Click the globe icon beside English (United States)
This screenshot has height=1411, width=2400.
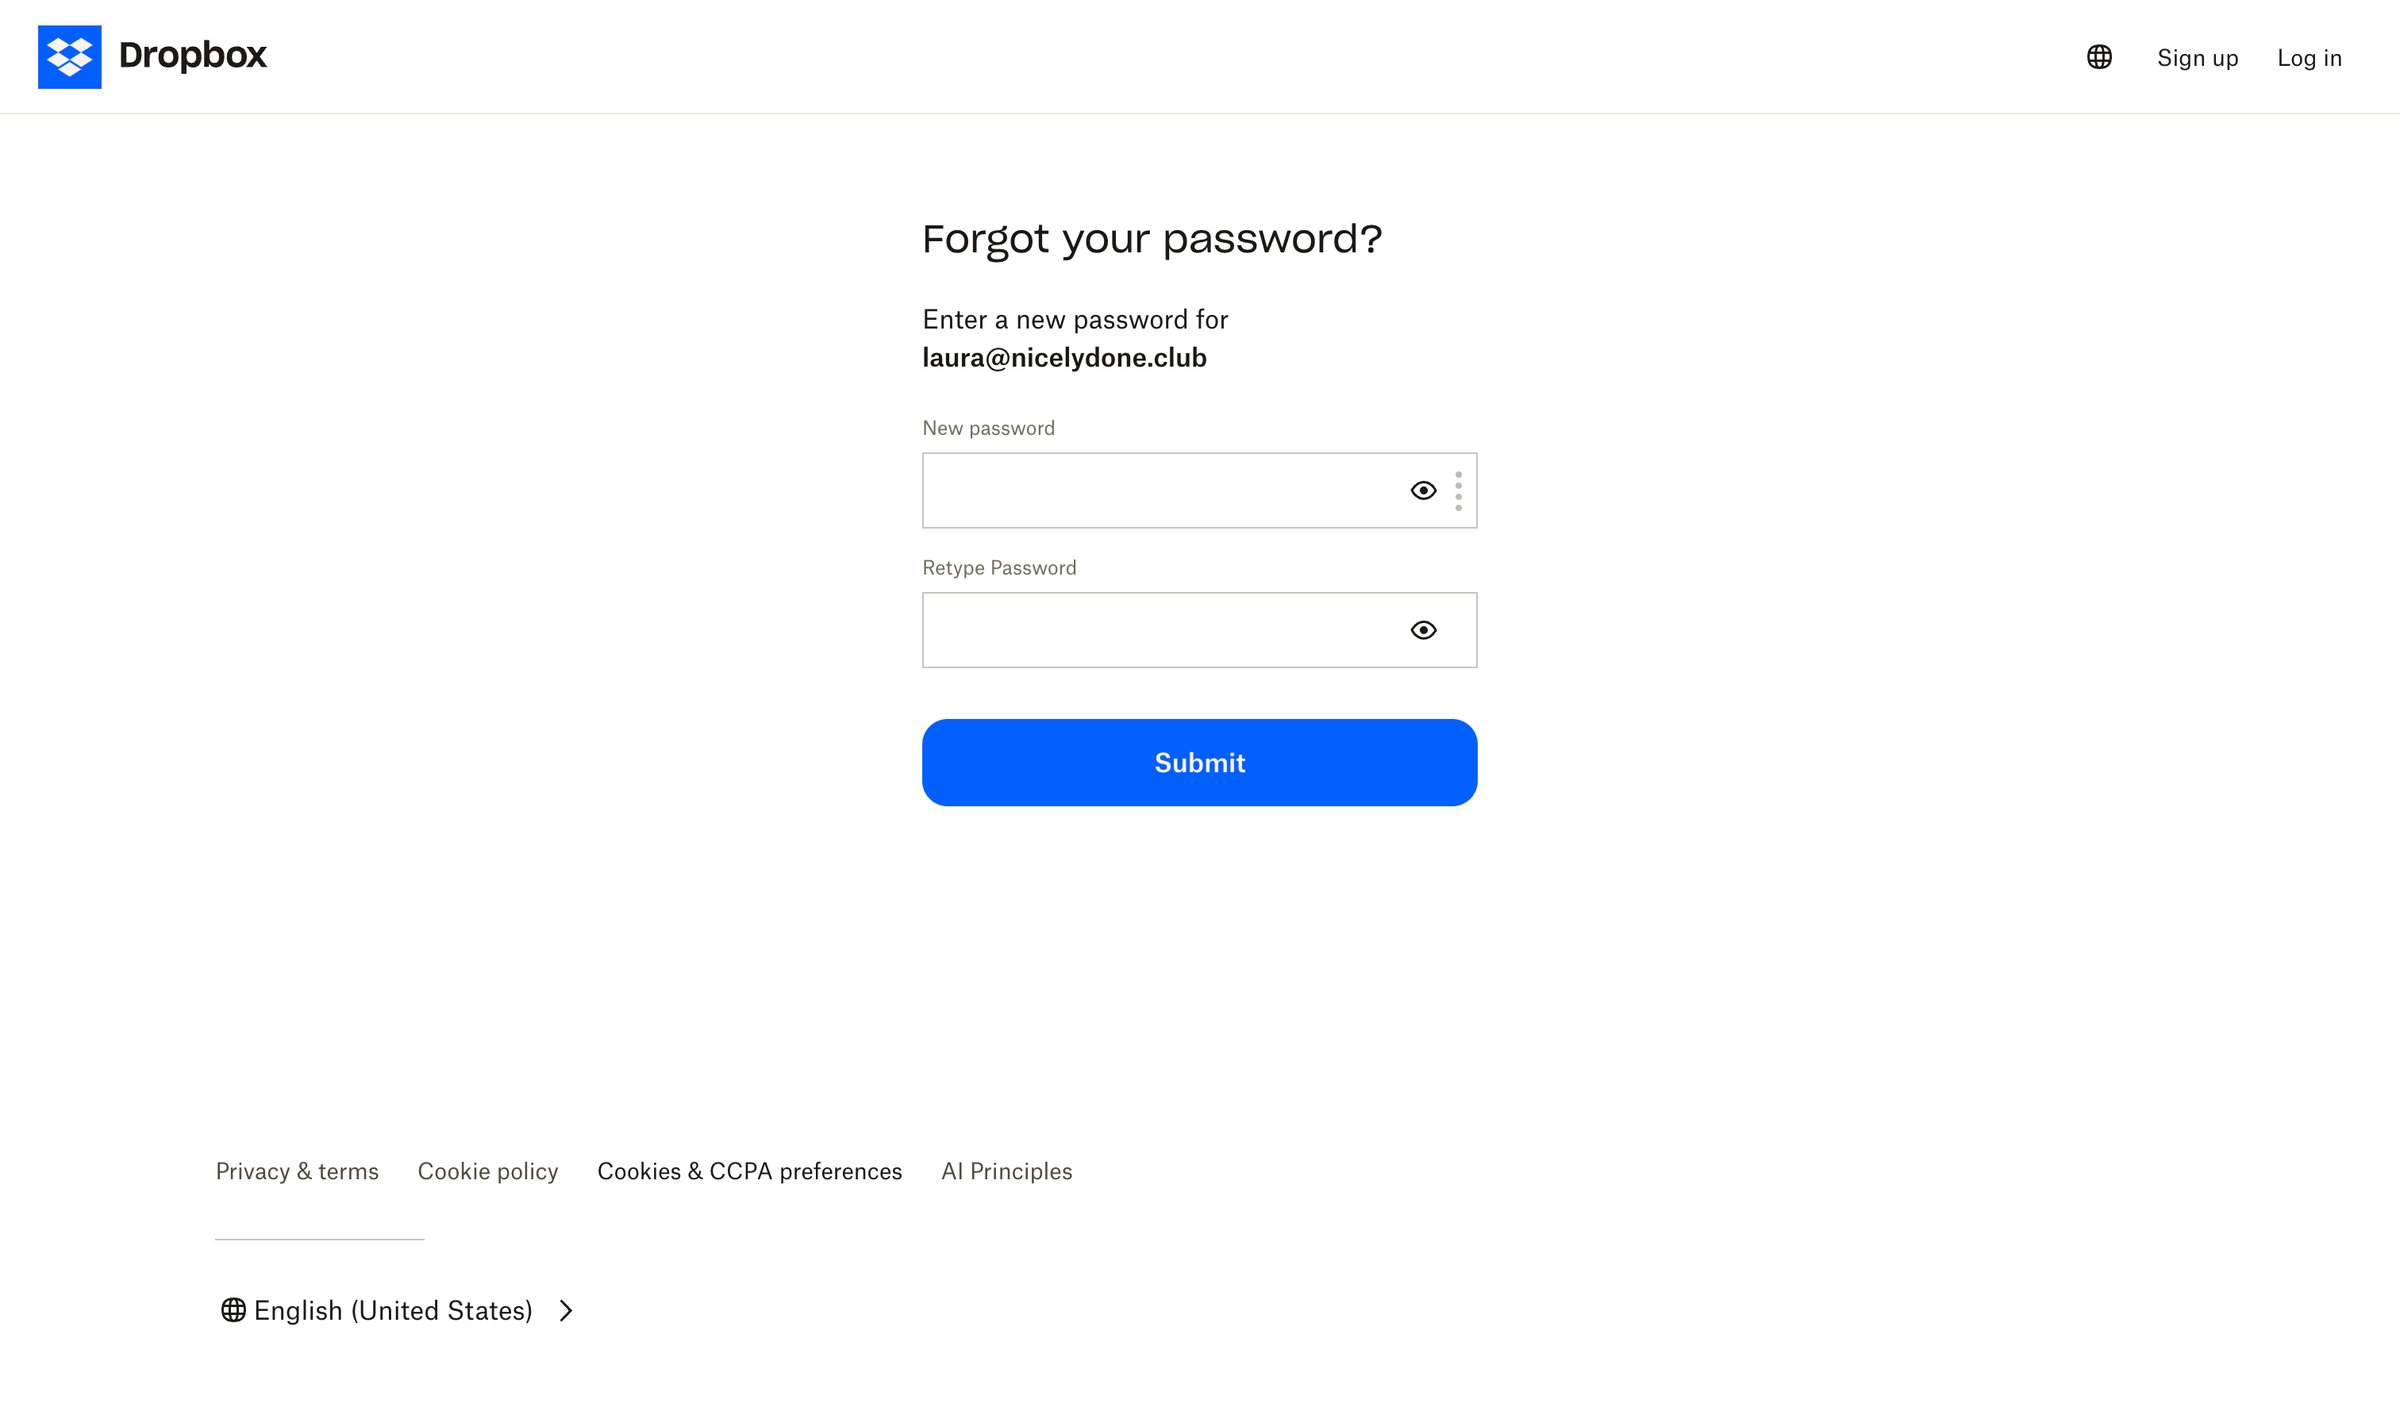point(233,1310)
